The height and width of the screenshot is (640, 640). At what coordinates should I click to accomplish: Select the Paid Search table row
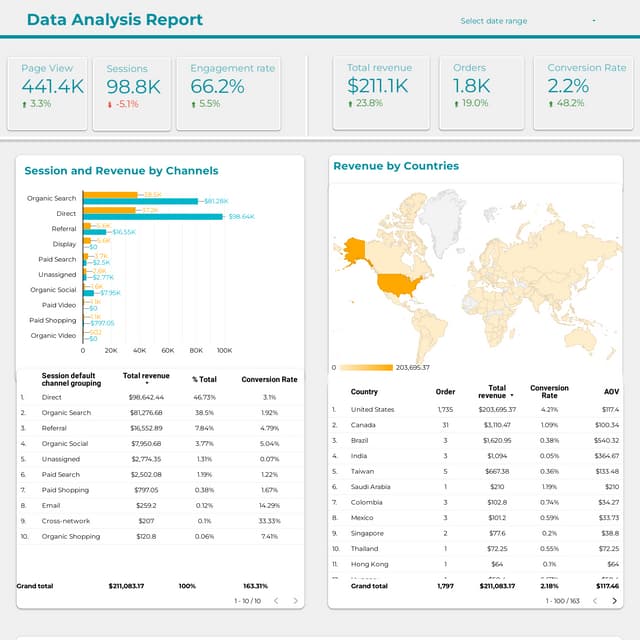coord(160,475)
